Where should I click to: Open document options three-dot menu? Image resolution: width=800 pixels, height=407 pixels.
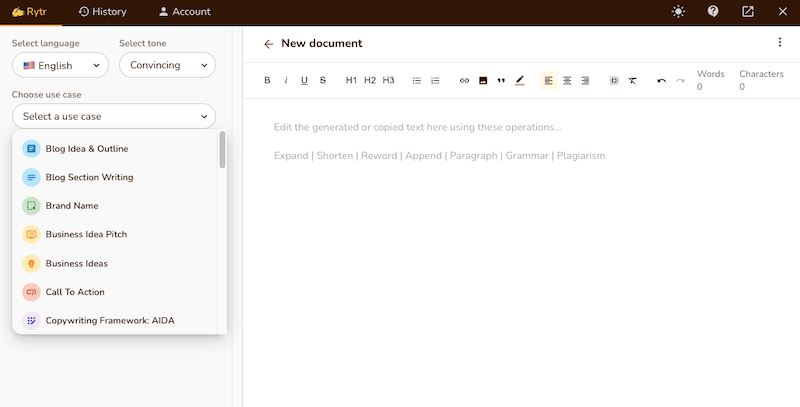(x=780, y=42)
